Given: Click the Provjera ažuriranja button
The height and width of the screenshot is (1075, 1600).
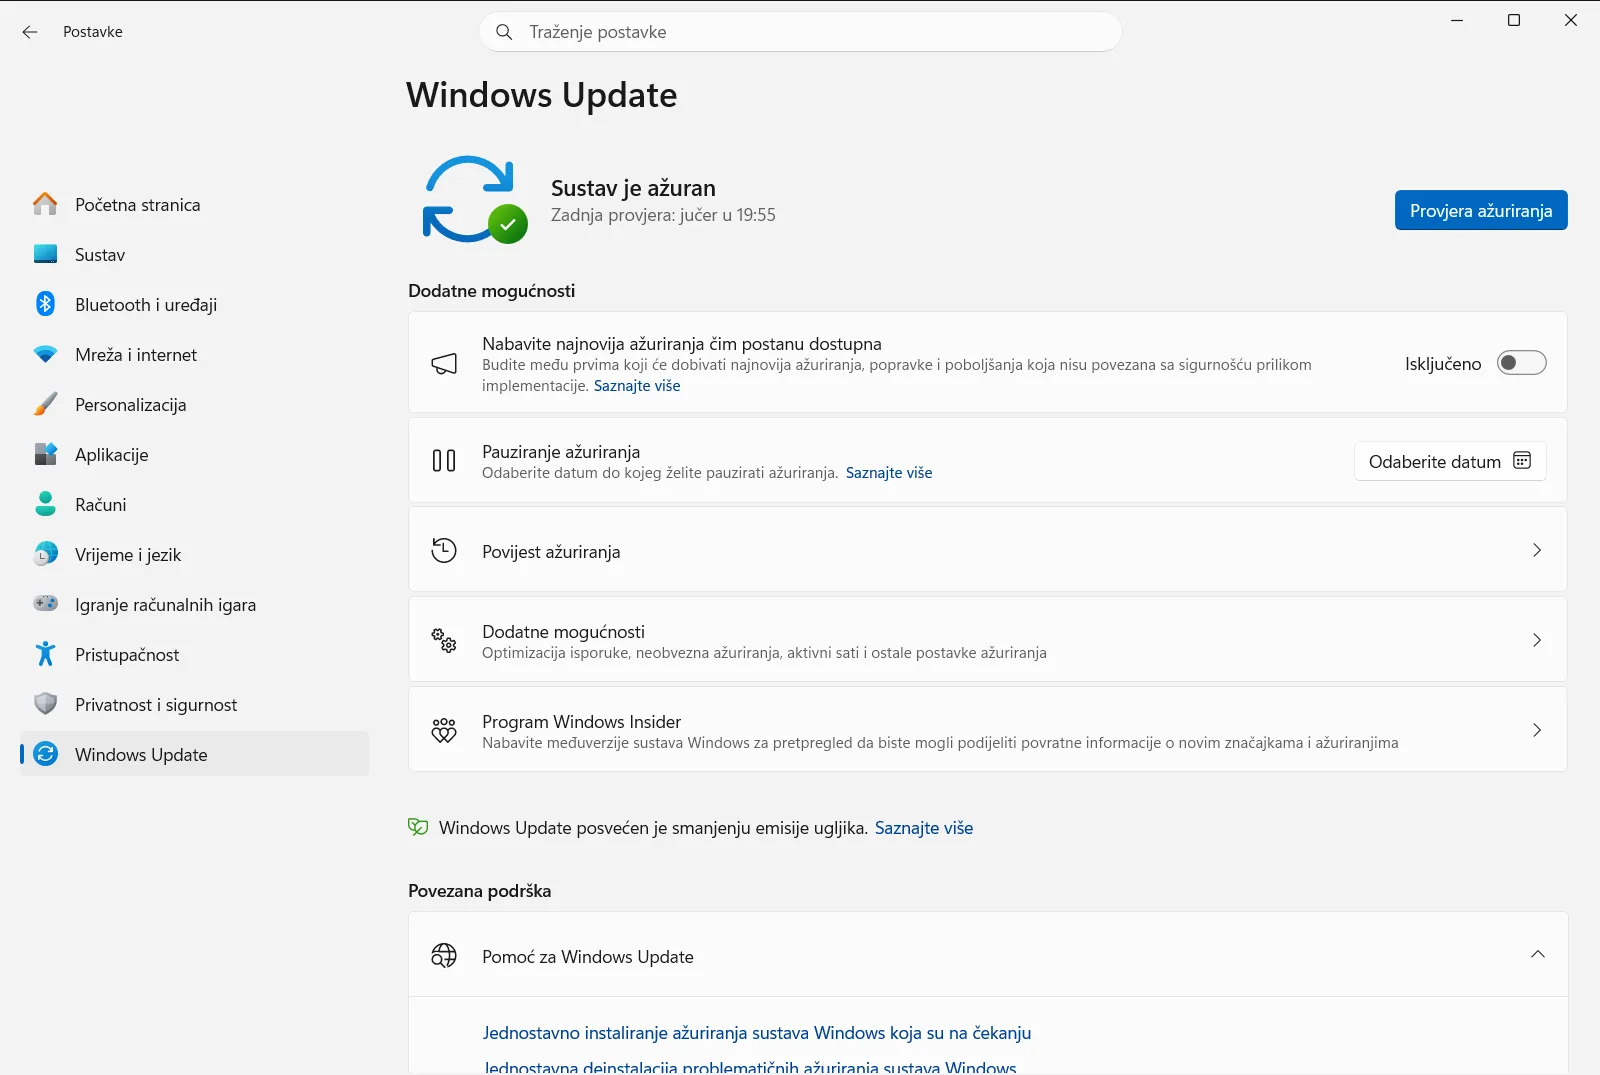Looking at the screenshot, I should [x=1481, y=210].
